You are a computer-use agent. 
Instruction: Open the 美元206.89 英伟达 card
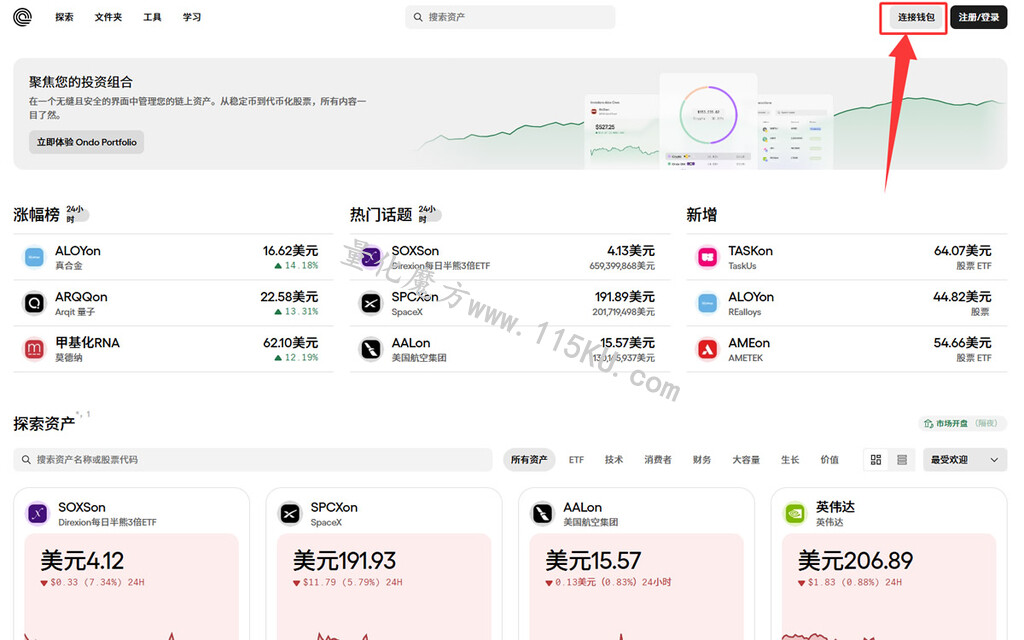pyautogui.click(x=889, y=564)
